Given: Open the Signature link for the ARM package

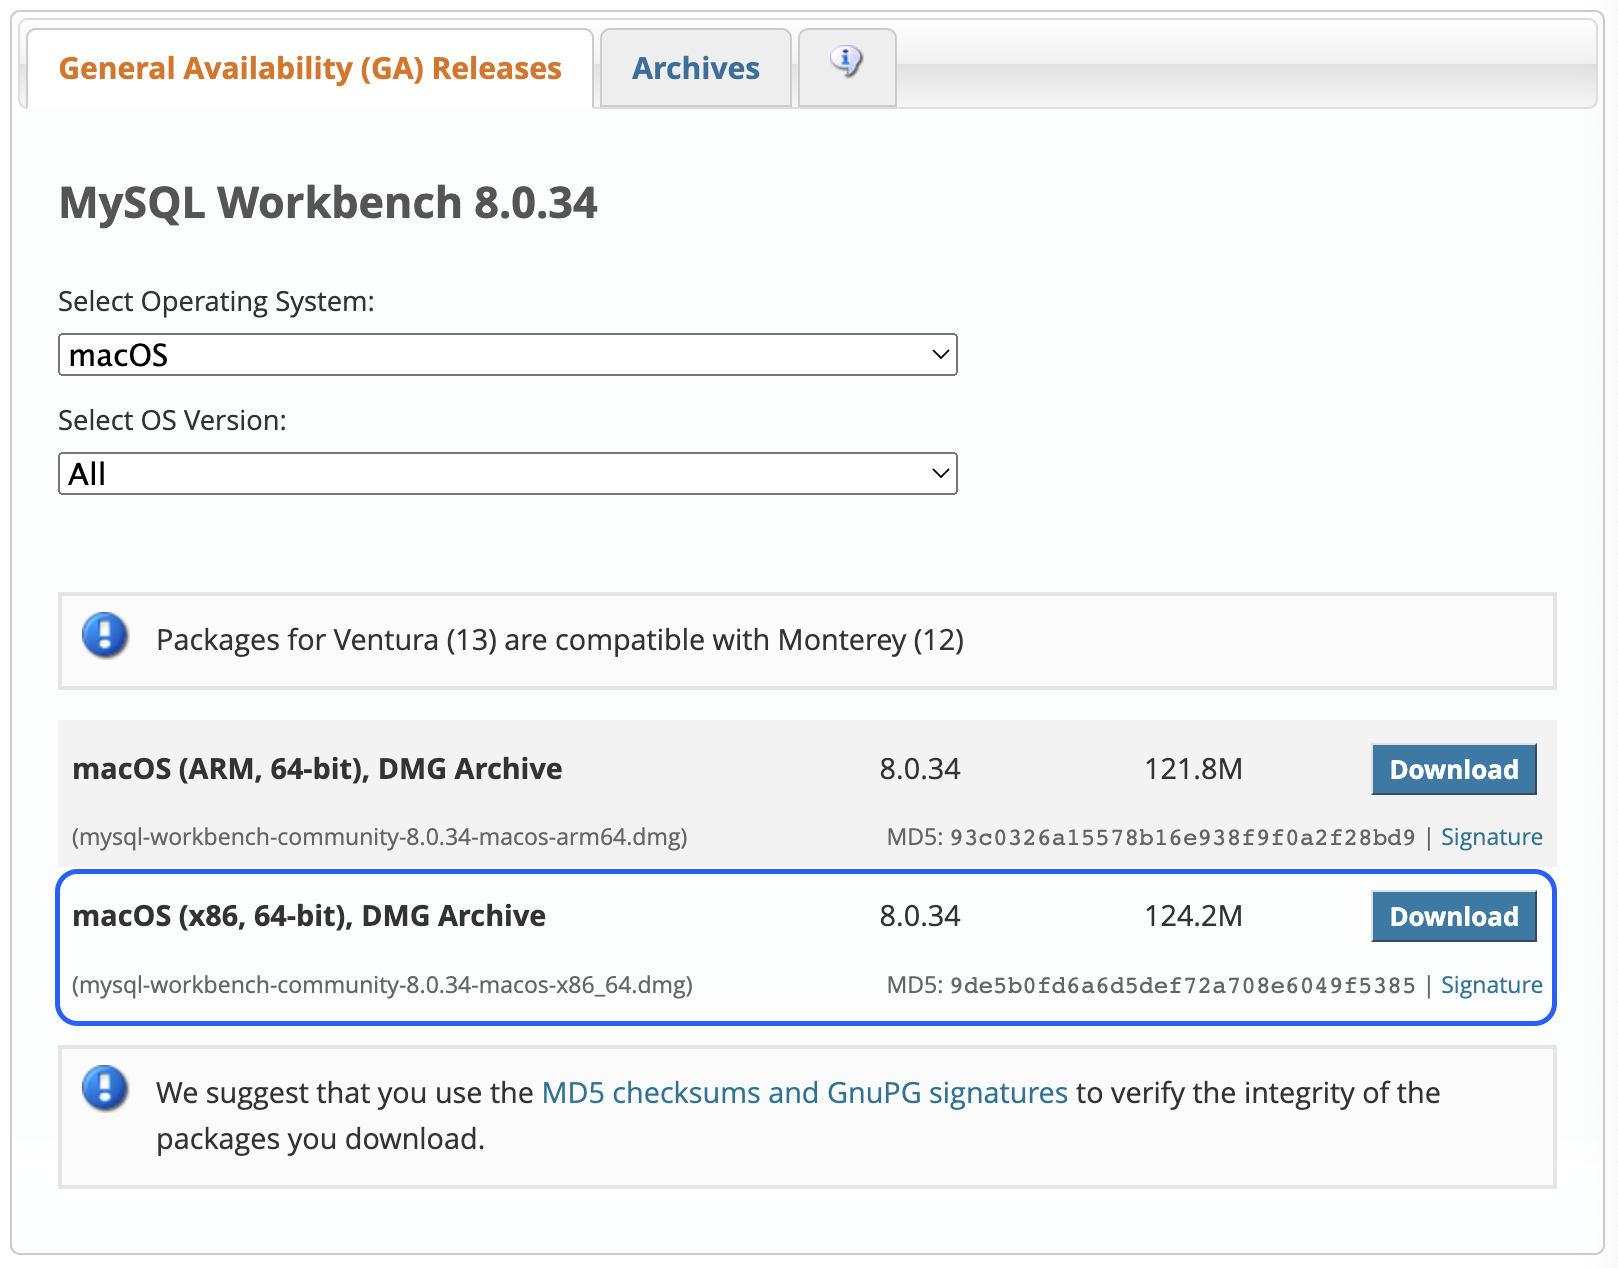Looking at the screenshot, I should [1491, 837].
